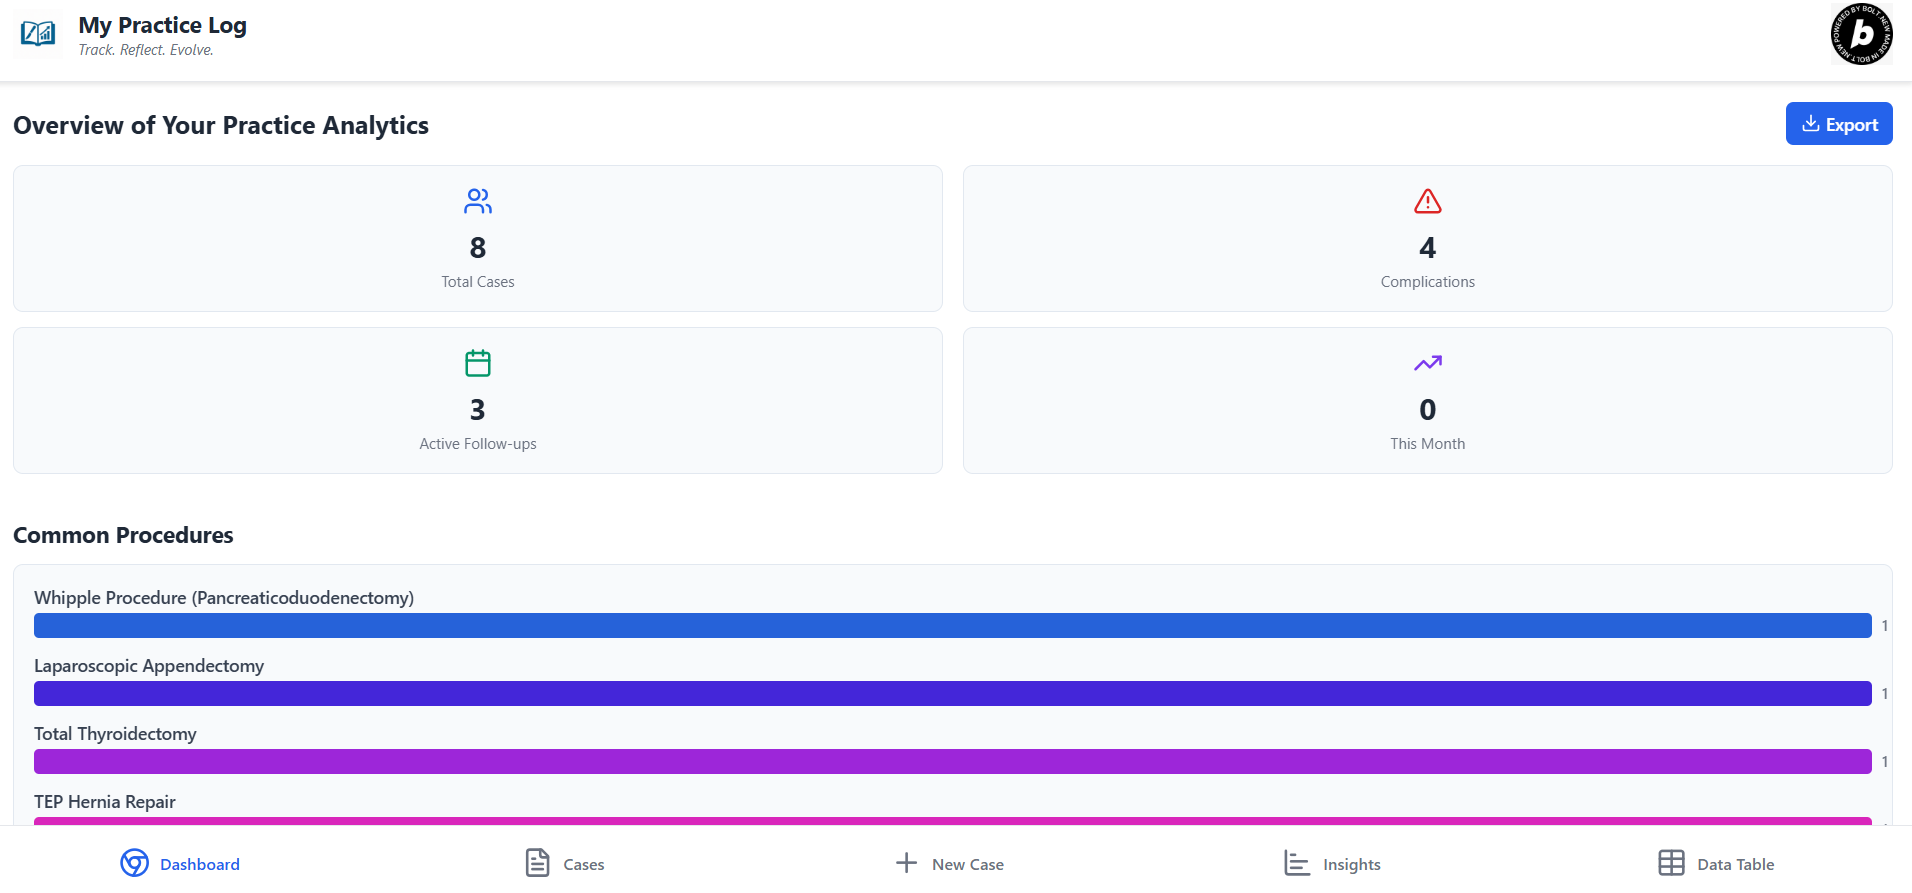1912x893 pixels.
Task: Click the Total Cases count 8
Action: click(x=478, y=247)
